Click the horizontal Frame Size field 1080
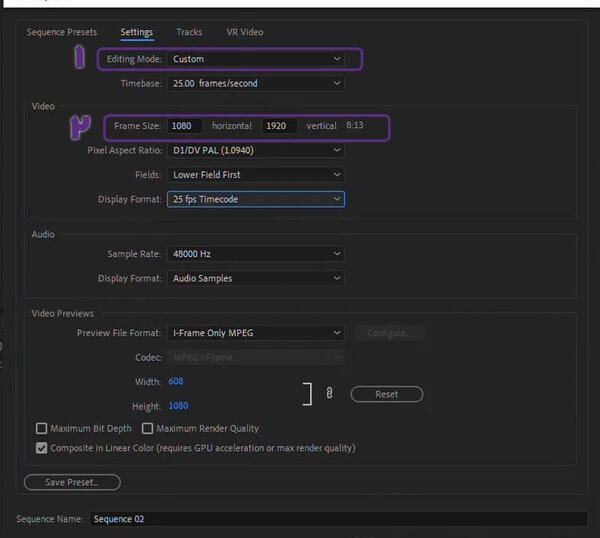The image size is (600, 538). [184, 126]
